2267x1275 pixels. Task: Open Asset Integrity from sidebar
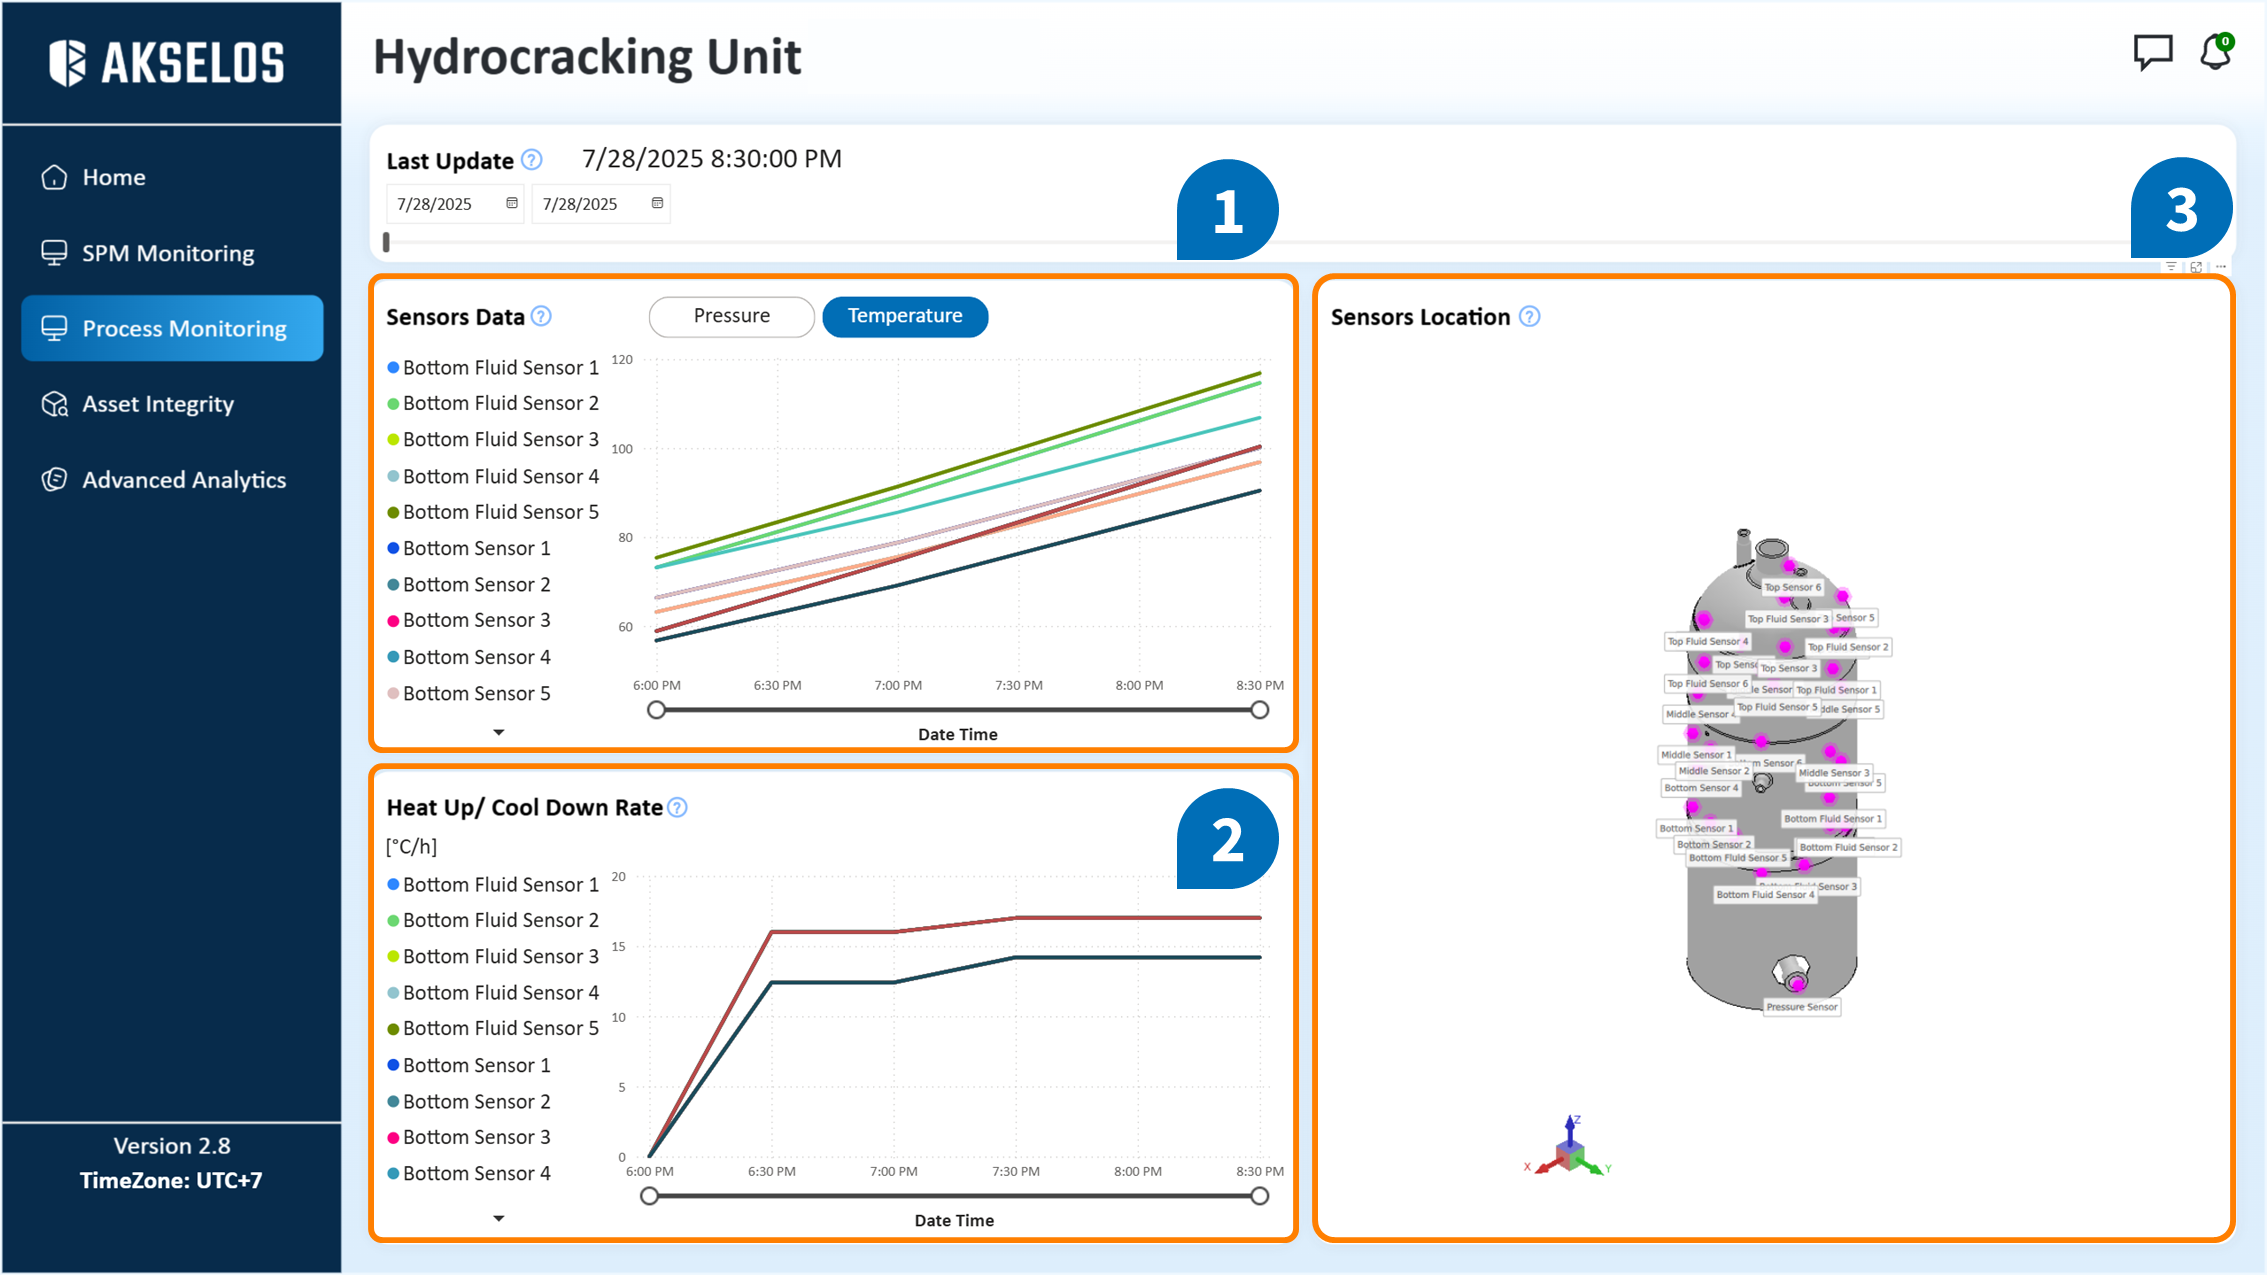coord(158,404)
